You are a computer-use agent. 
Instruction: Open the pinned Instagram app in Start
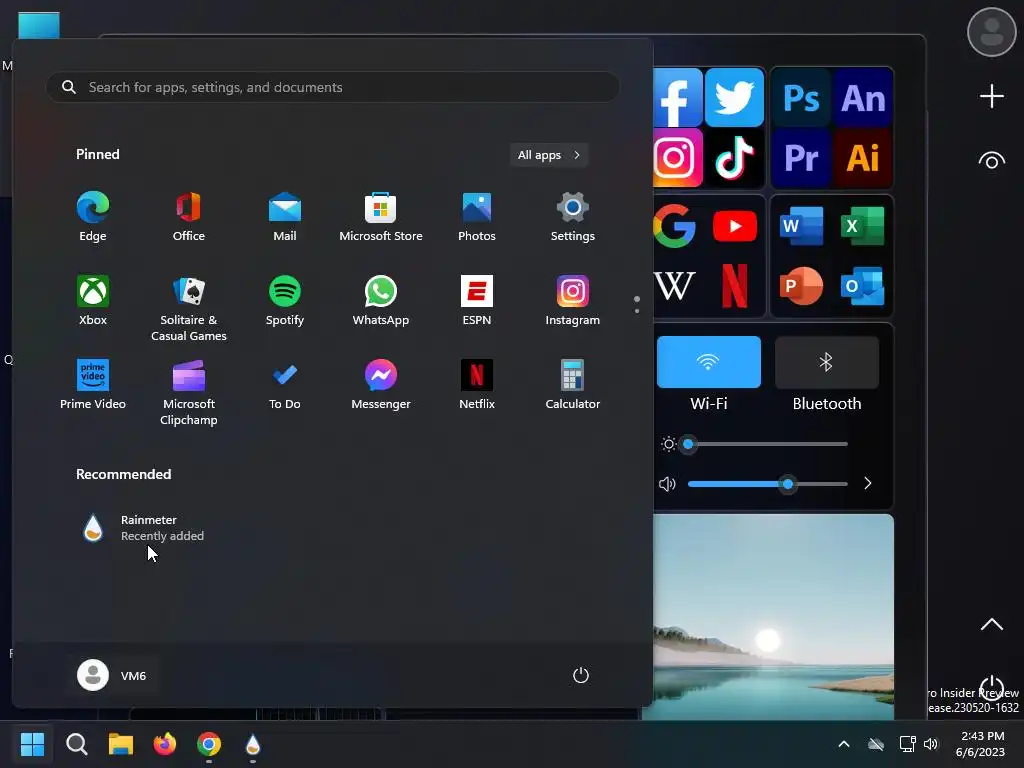click(573, 301)
